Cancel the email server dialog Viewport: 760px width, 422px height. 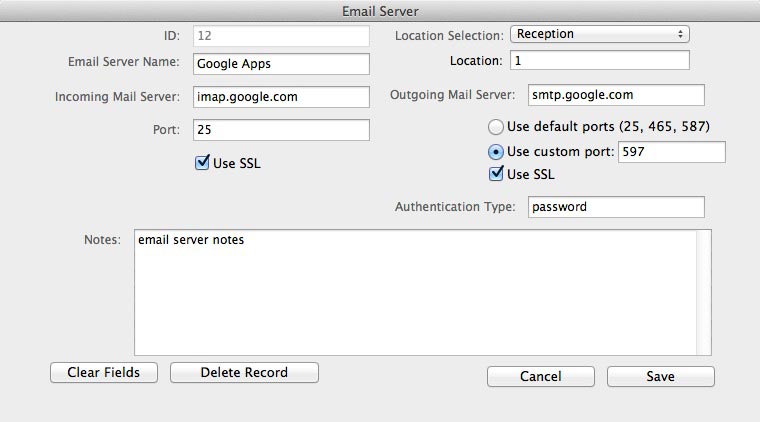tap(540, 376)
